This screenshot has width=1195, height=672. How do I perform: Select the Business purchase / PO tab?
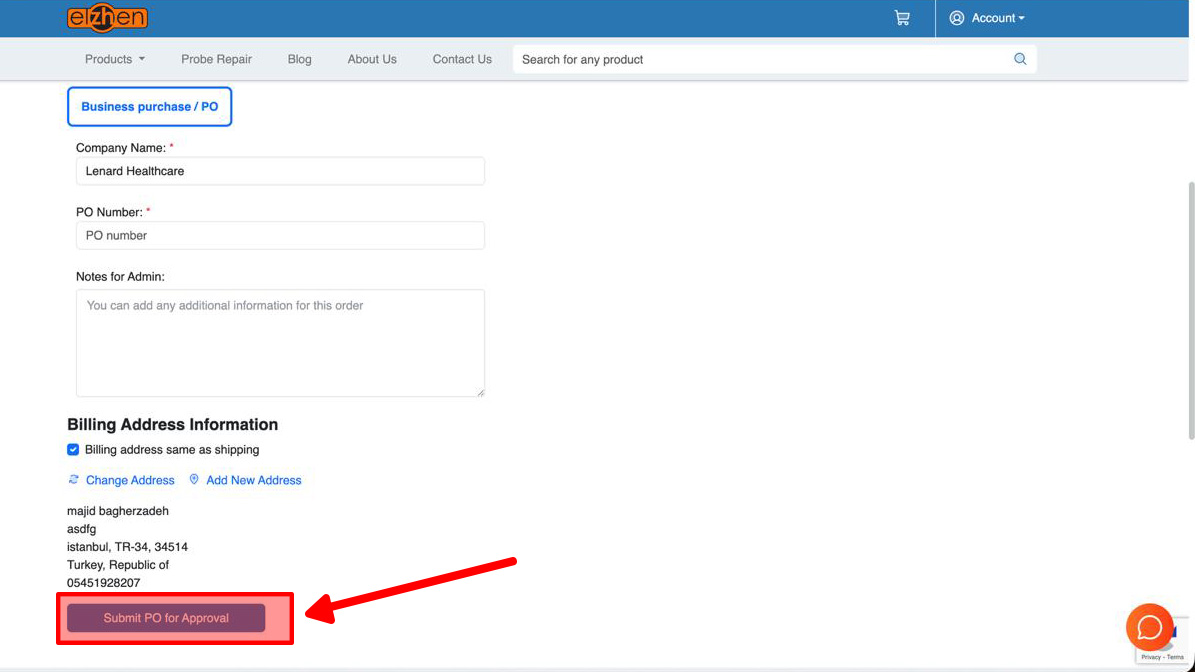(149, 106)
